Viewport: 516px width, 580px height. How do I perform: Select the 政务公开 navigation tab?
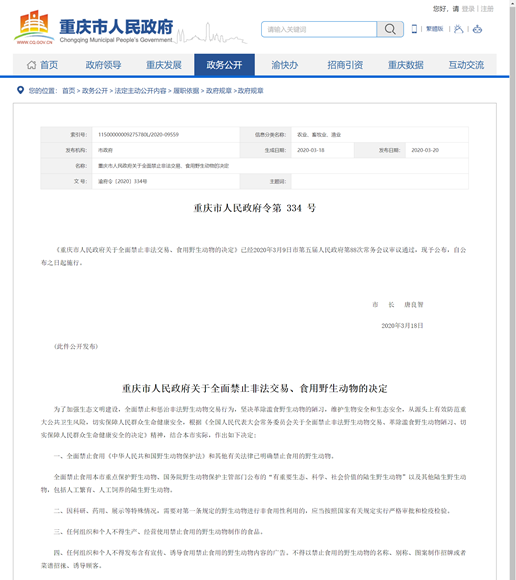224,65
